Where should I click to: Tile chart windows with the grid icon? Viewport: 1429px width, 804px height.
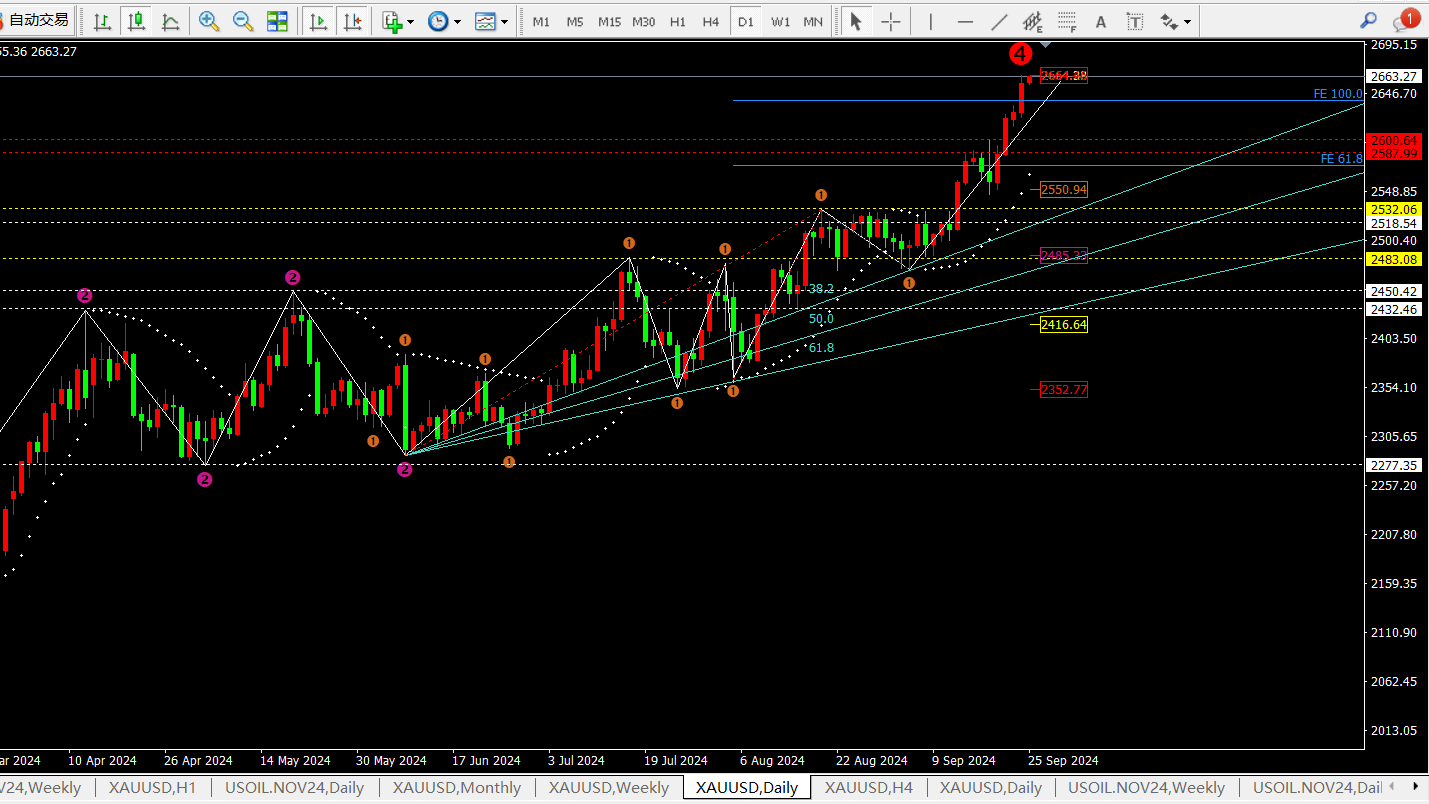click(277, 20)
